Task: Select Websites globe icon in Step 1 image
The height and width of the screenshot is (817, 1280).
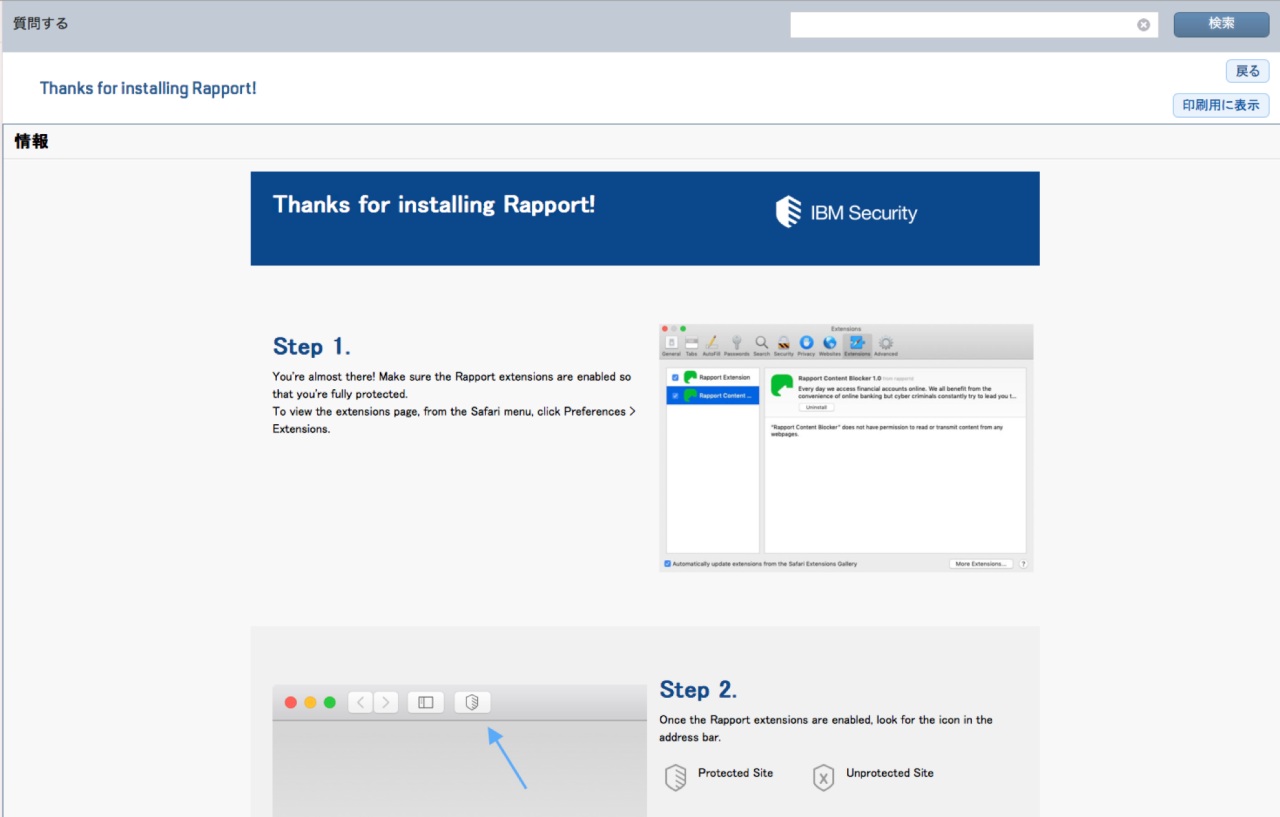Action: click(x=830, y=346)
